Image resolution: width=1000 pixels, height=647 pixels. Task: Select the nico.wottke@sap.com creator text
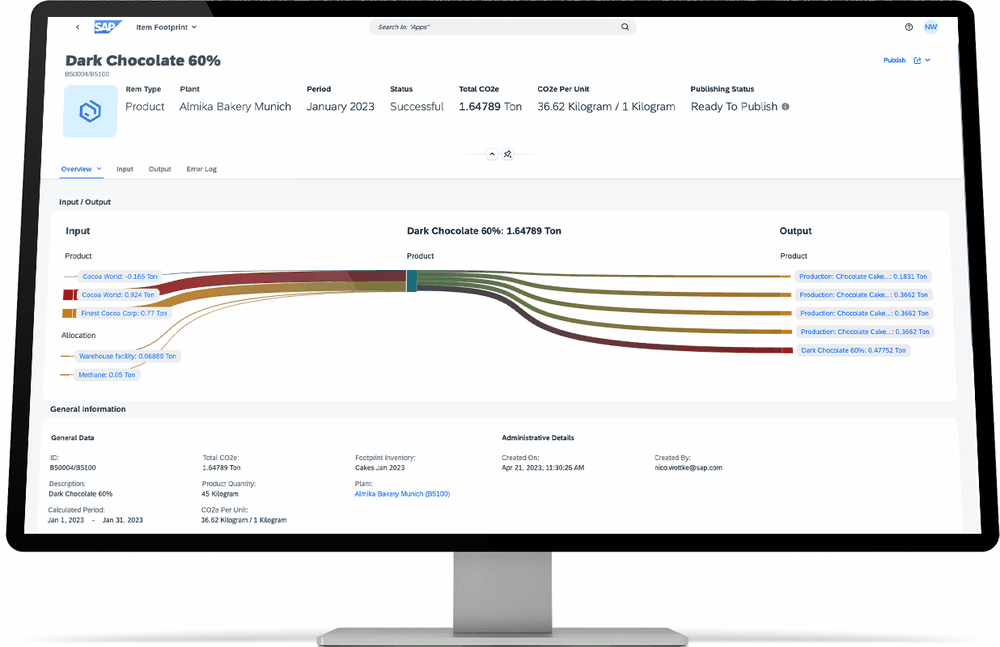688,468
